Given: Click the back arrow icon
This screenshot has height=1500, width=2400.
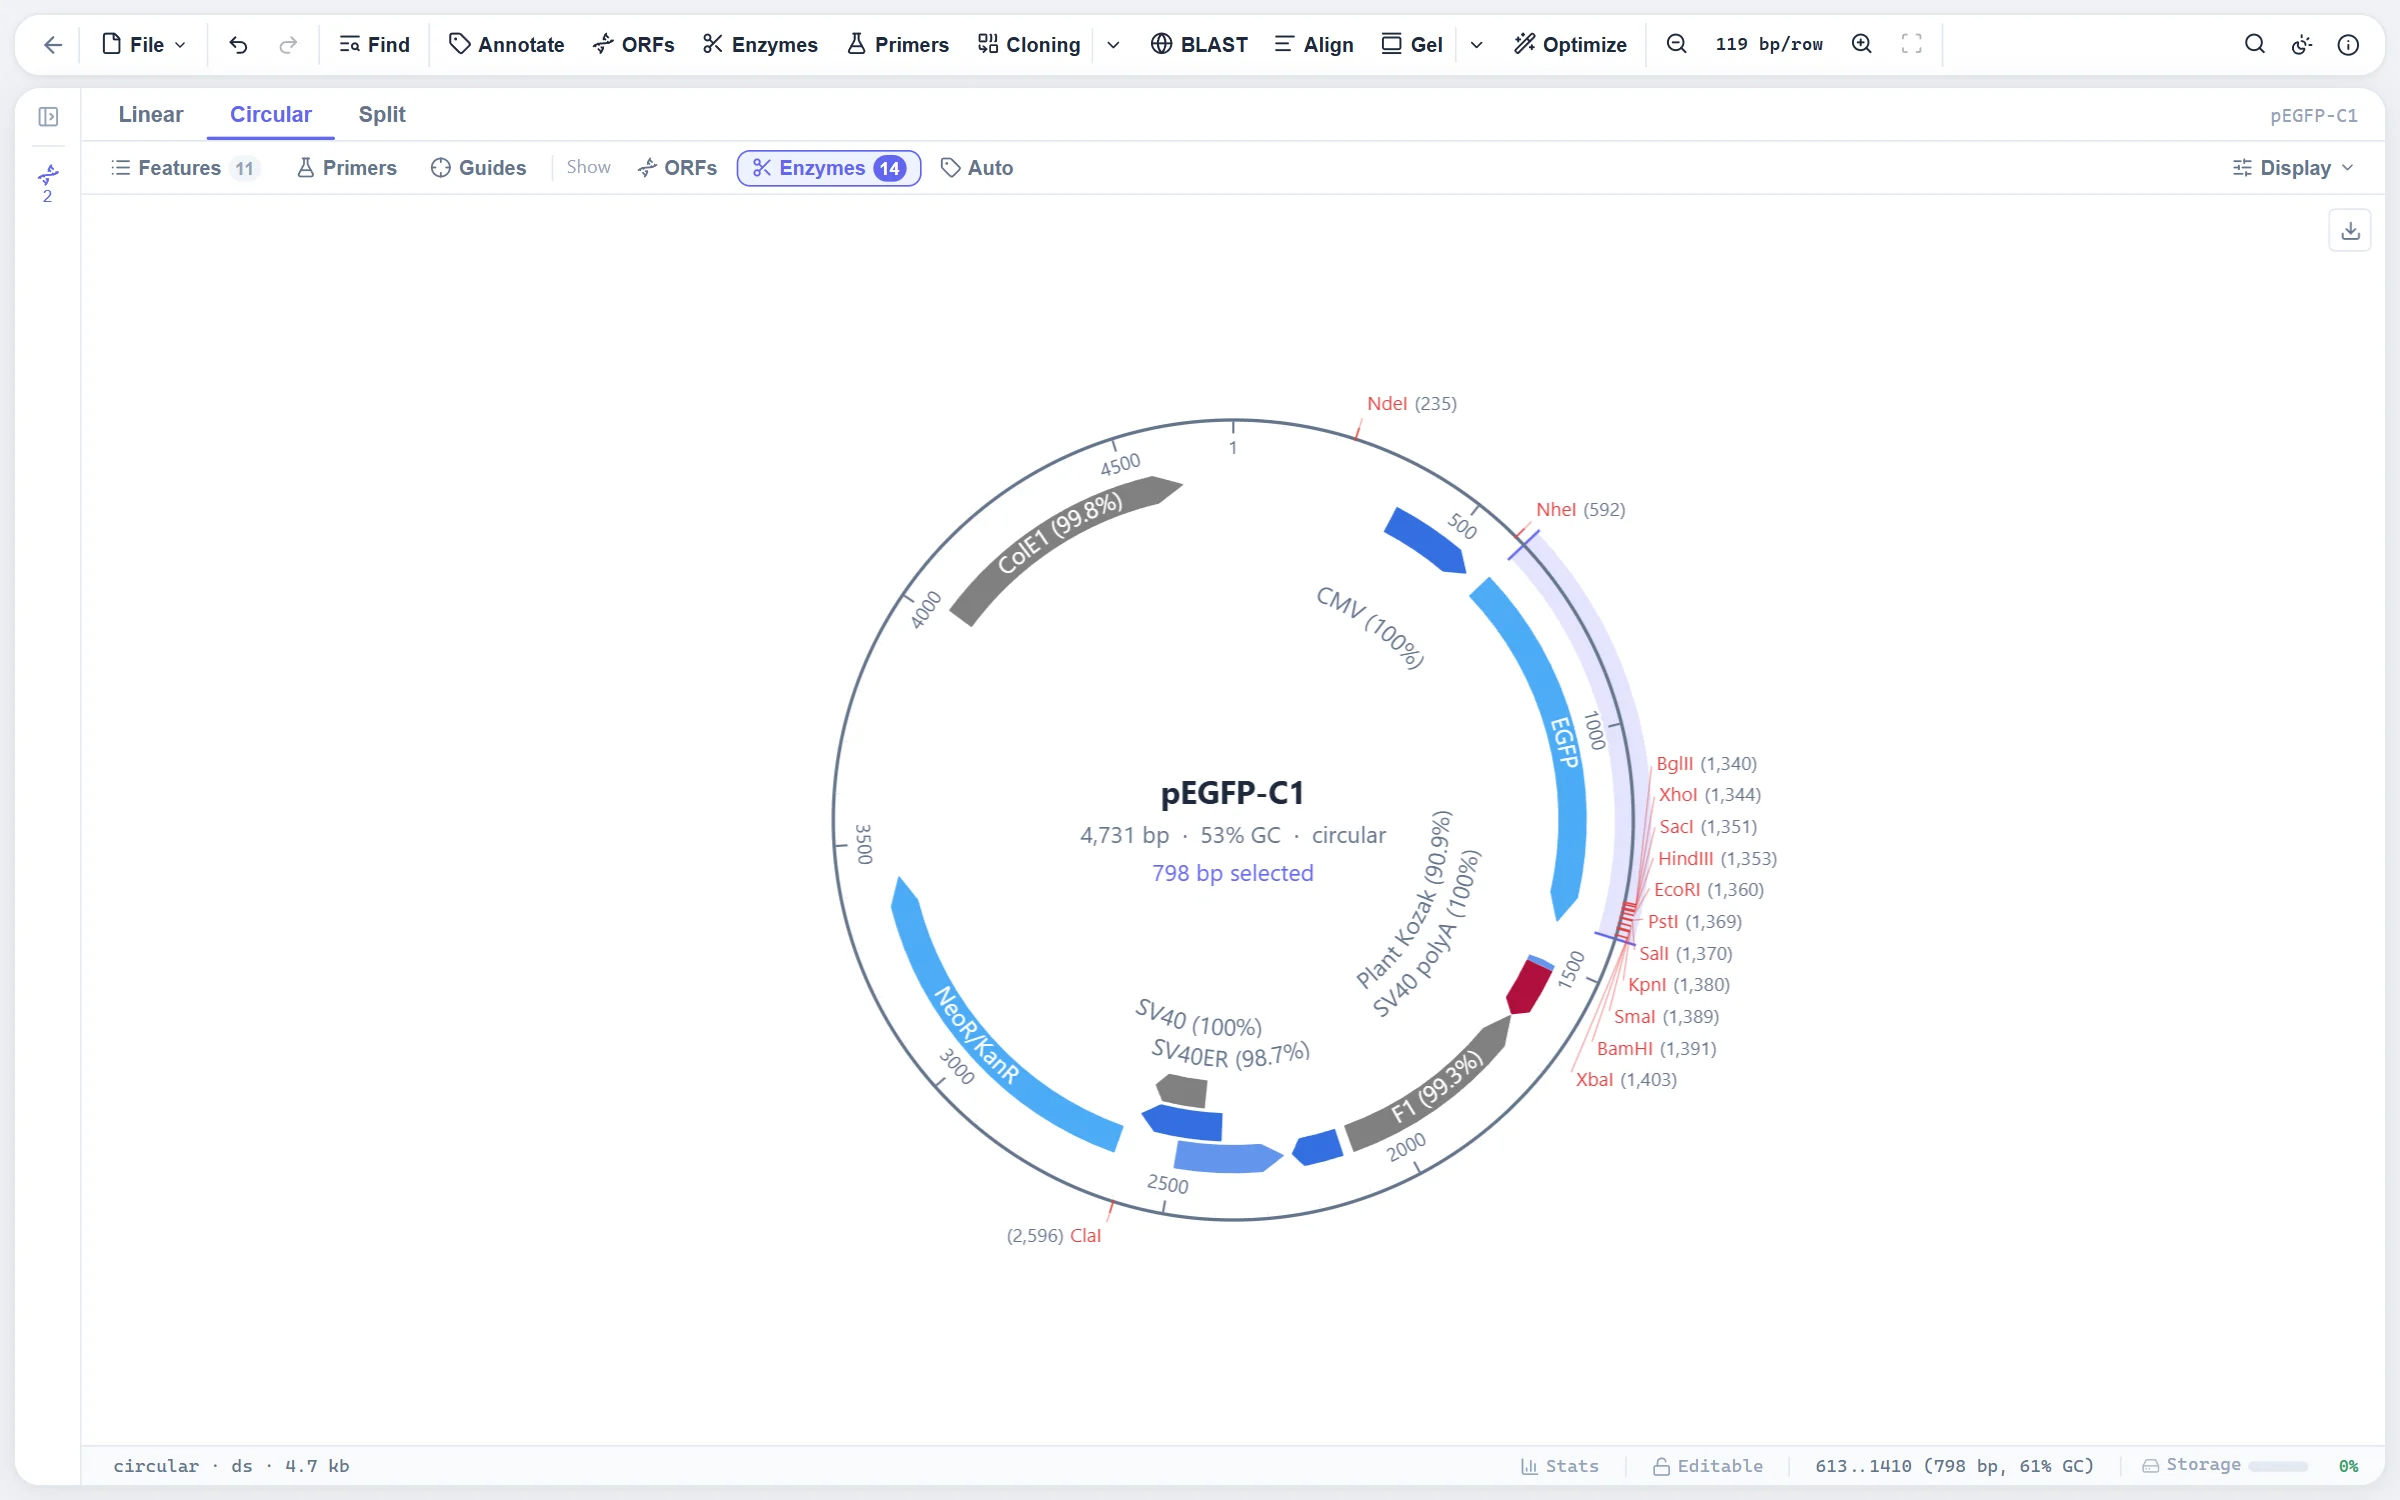Looking at the screenshot, I should click(53, 44).
